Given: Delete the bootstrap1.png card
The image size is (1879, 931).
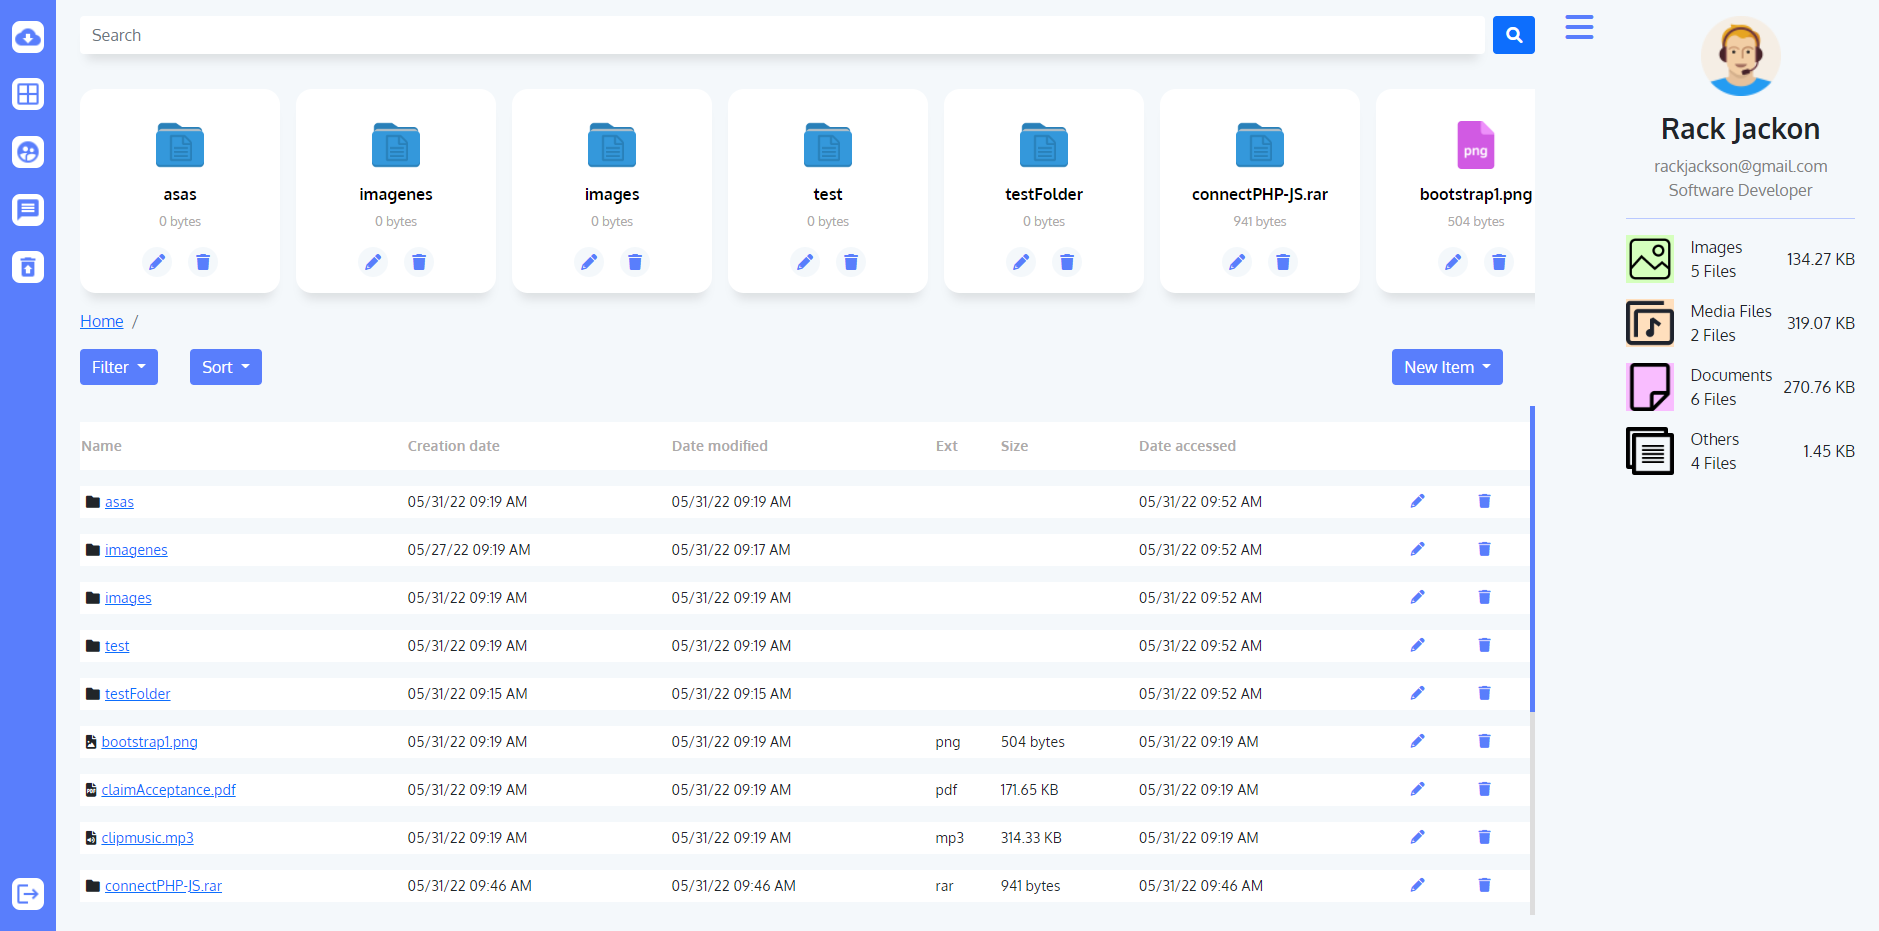Looking at the screenshot, I should pyautogui.click(x=1499, y=262).
